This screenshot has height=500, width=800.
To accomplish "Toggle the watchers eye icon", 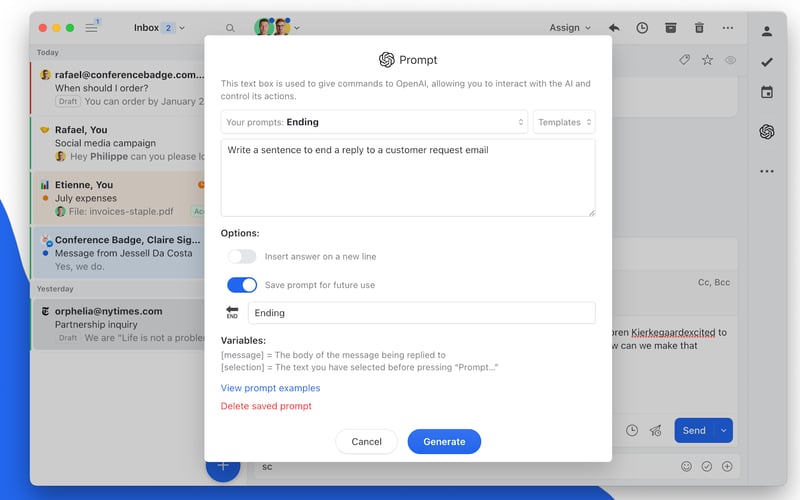I will click(731, 60).
